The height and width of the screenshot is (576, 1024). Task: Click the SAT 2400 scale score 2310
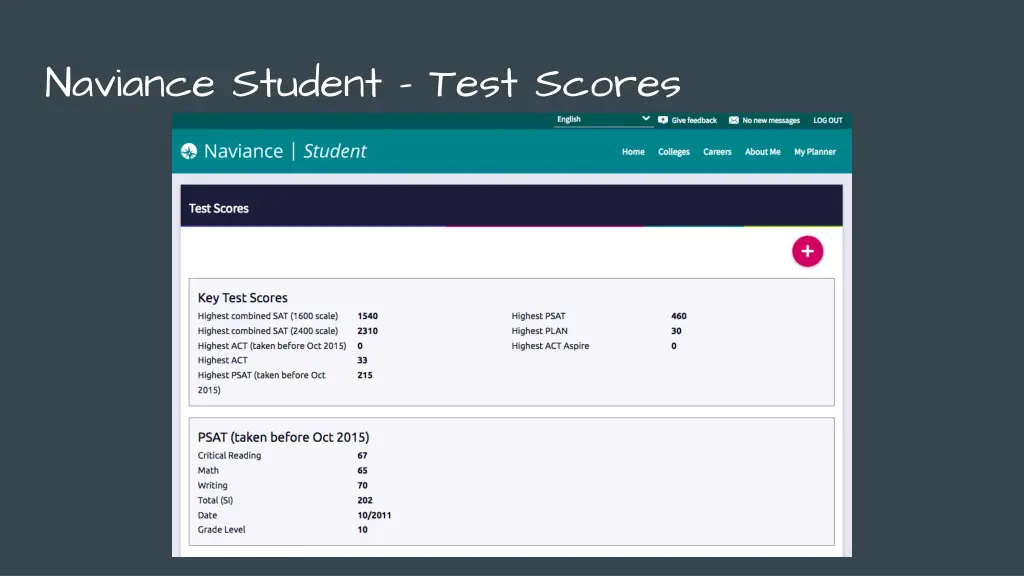[367, 331]
